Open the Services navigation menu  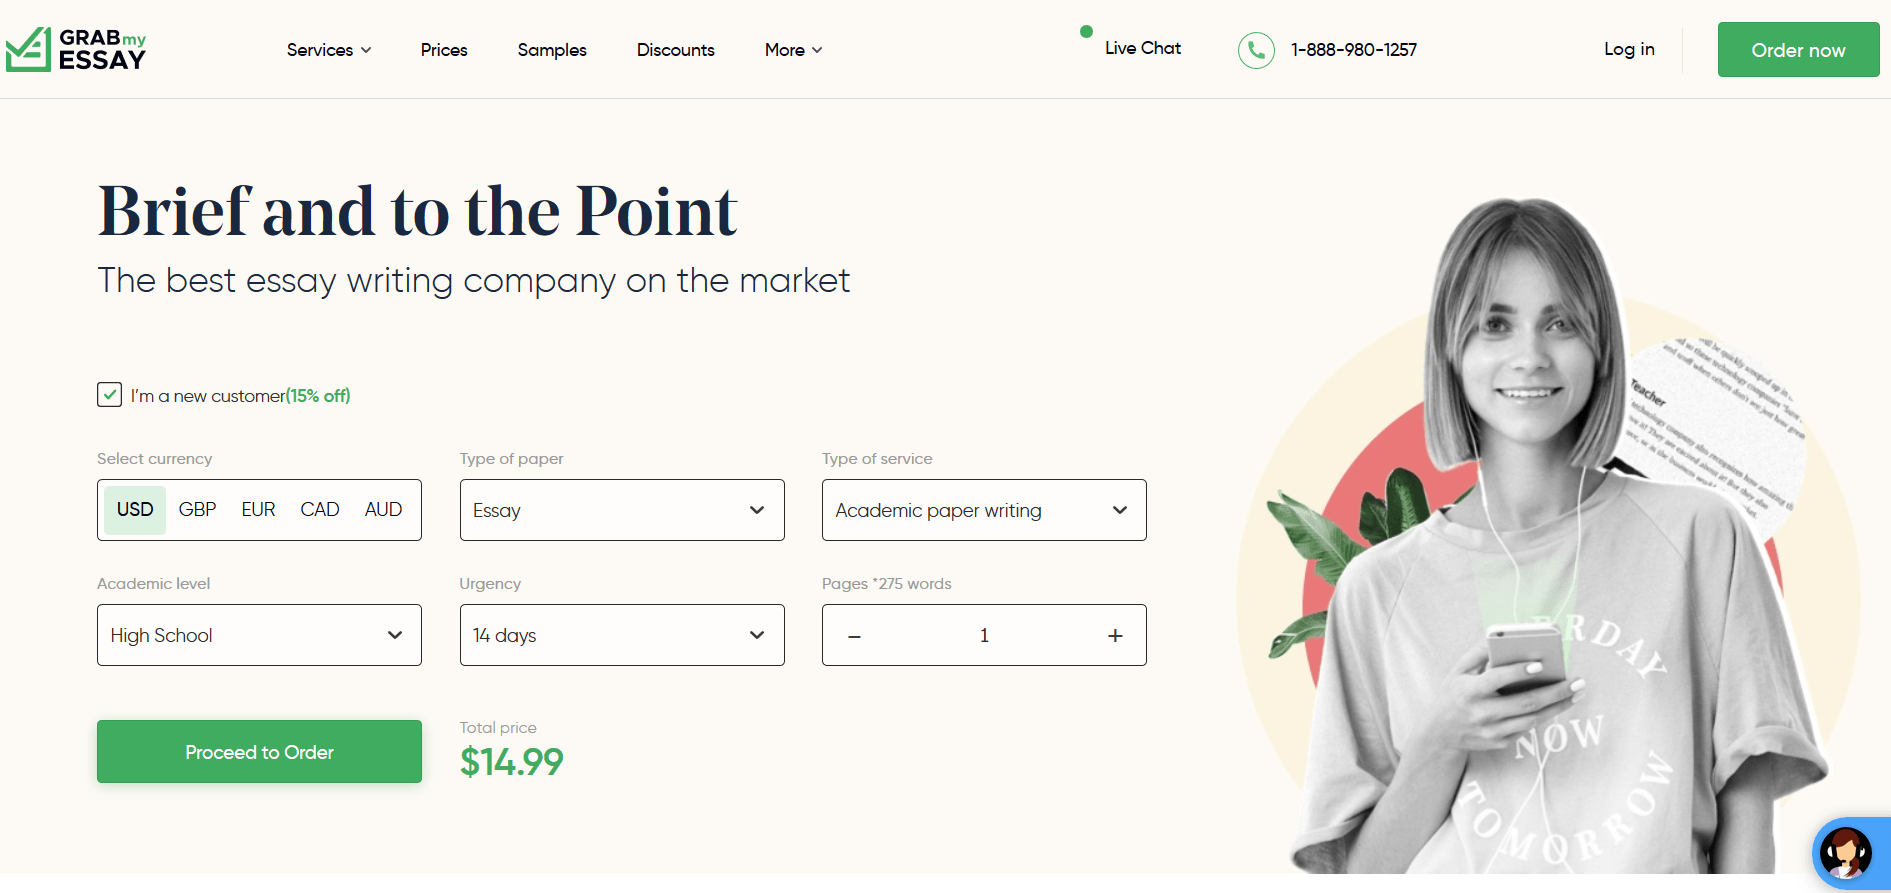[328, 50]
